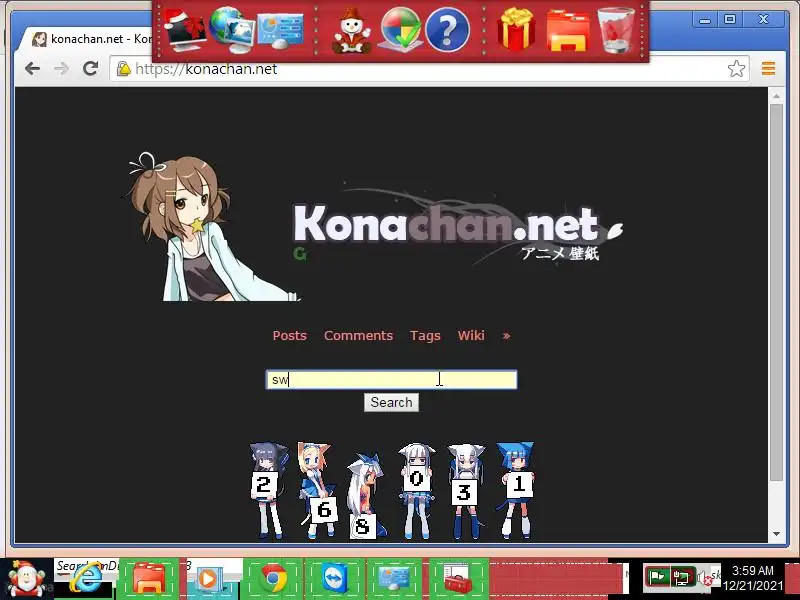Click the Konachan.net logo image

[x=458, y=226]
